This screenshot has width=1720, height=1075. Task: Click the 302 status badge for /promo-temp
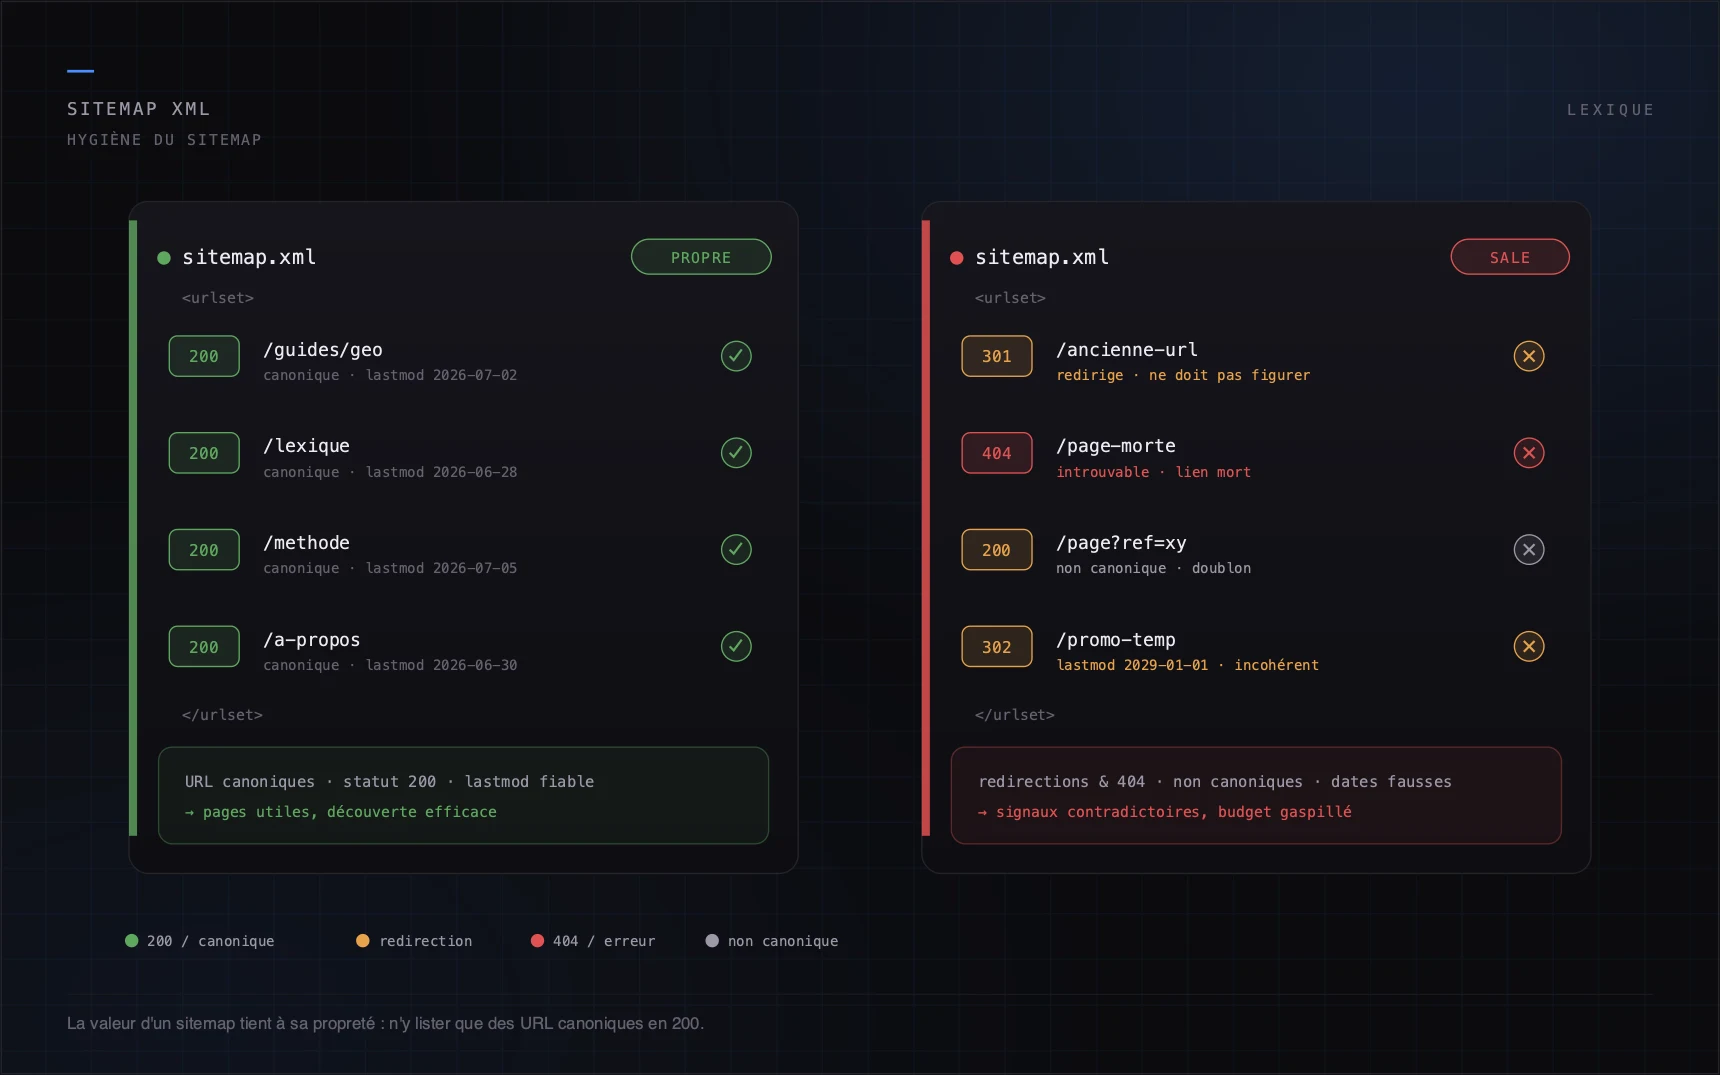coord(996,647)
